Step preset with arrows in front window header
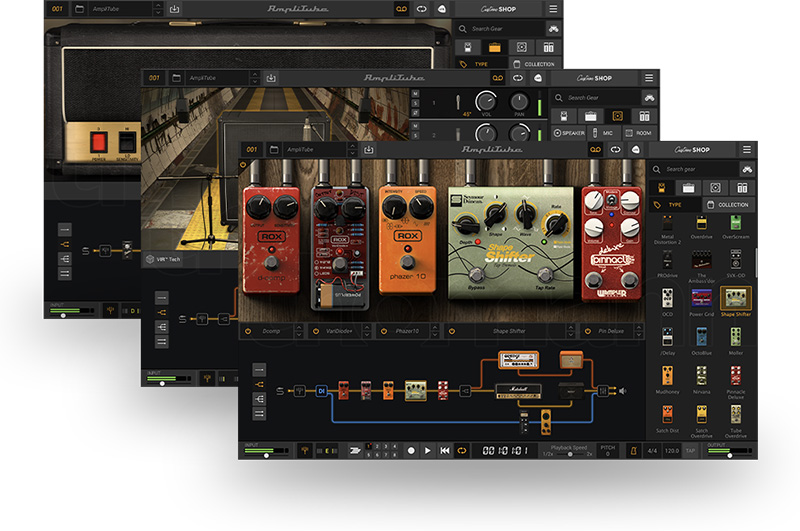Viewport: 800px width, 531px height. click(352, 149)
